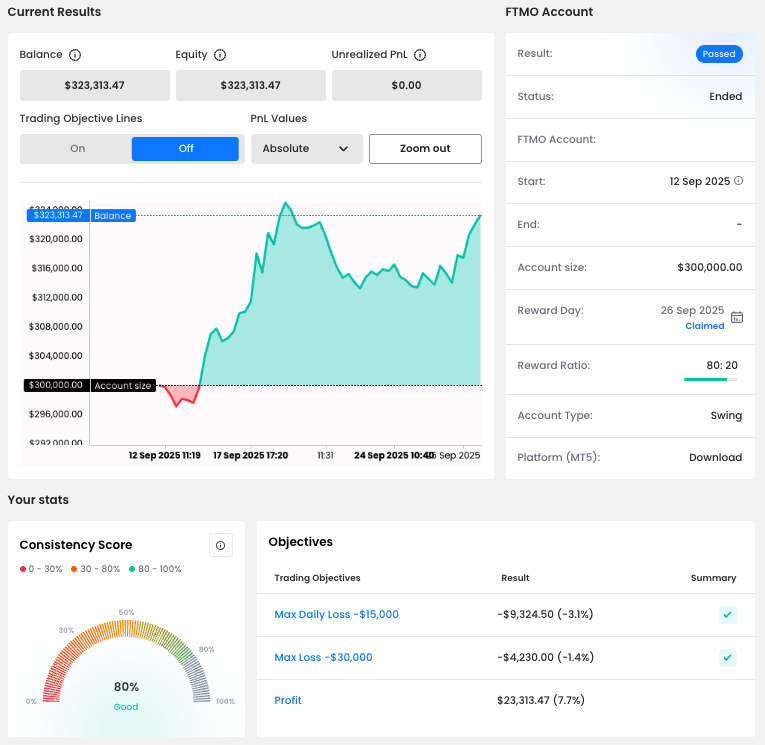
Task: Click the info icon next to Balance
Action: point(75,55)
